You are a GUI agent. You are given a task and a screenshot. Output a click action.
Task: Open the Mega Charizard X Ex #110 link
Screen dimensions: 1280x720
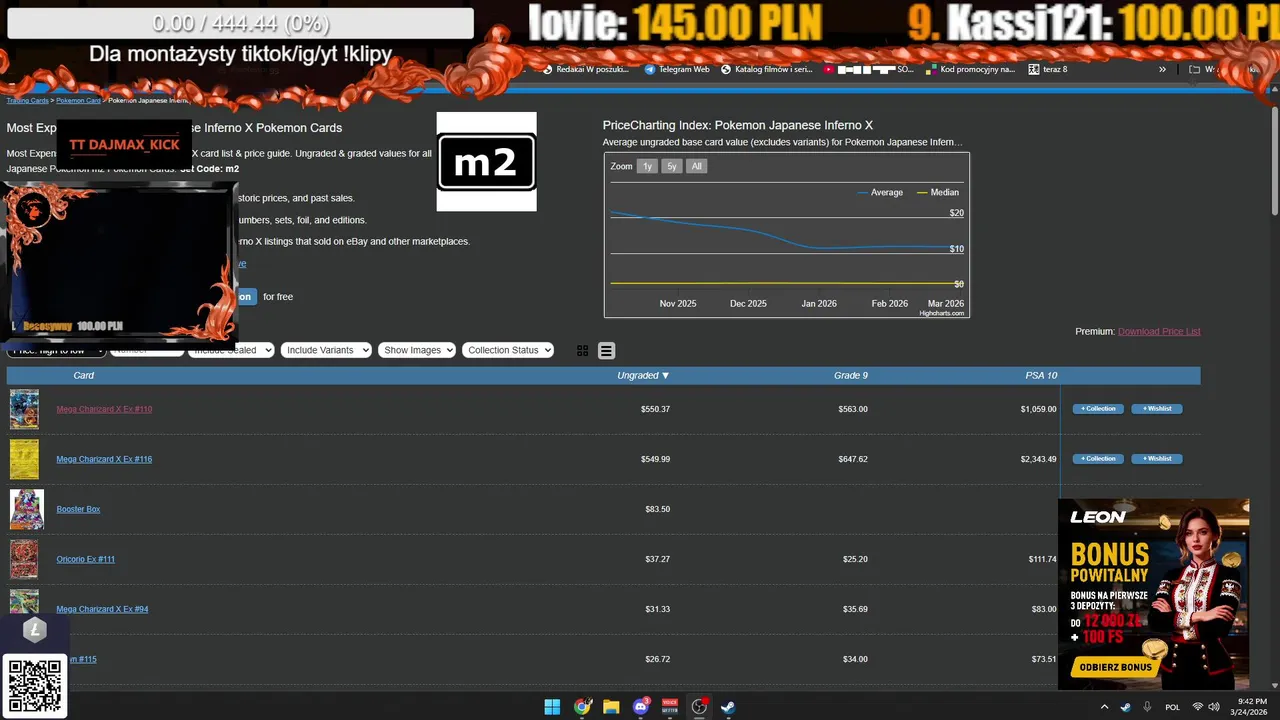pyautogui.click(x=104, y=409)
